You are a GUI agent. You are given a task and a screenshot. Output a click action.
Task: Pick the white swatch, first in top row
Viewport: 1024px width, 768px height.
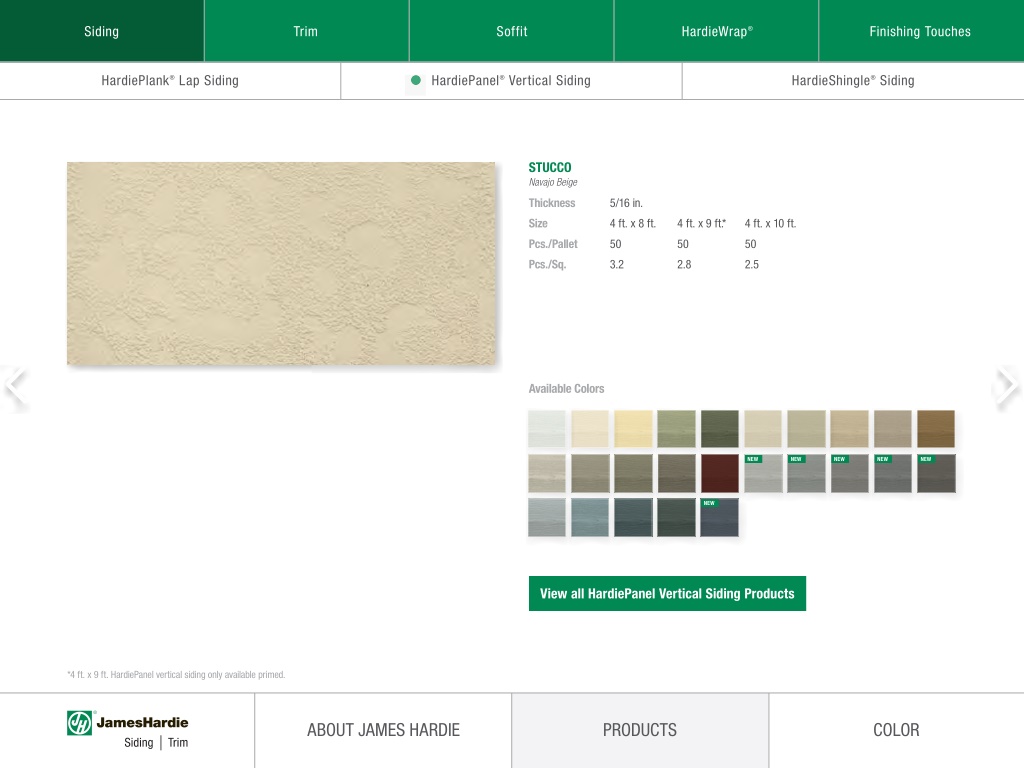click(547, 428)
